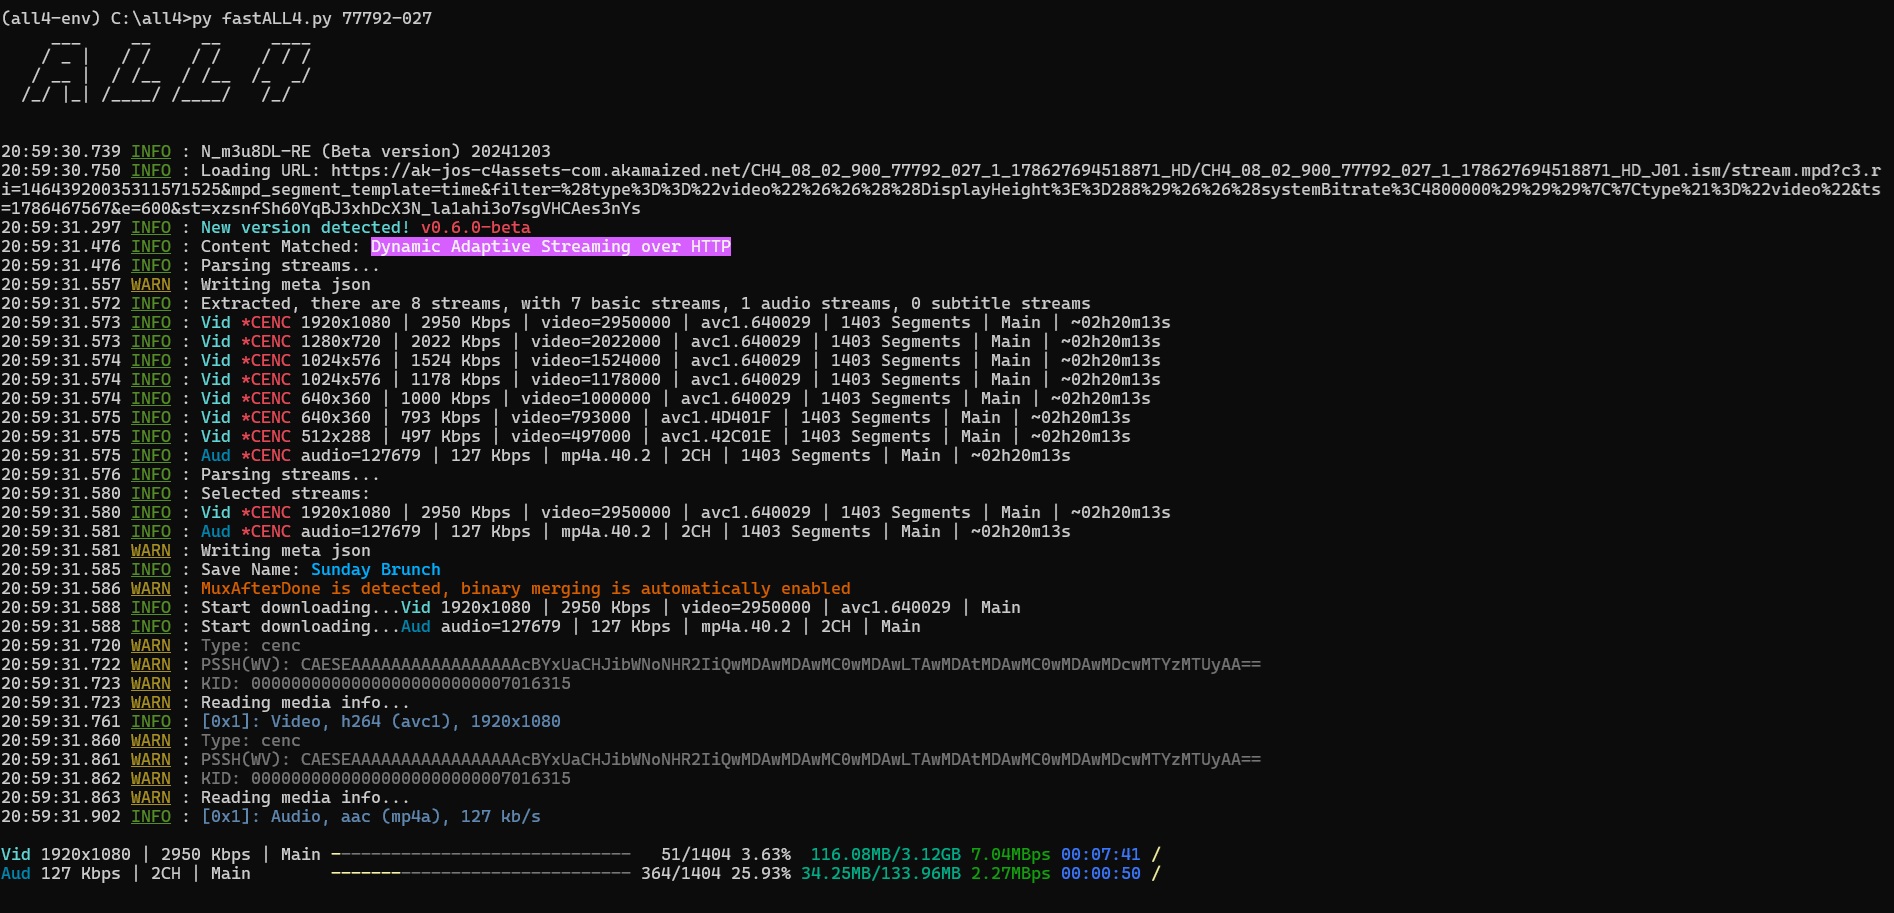Click the Aud download progress bar
Screen dimensions: 1894x913
point(481,874)
